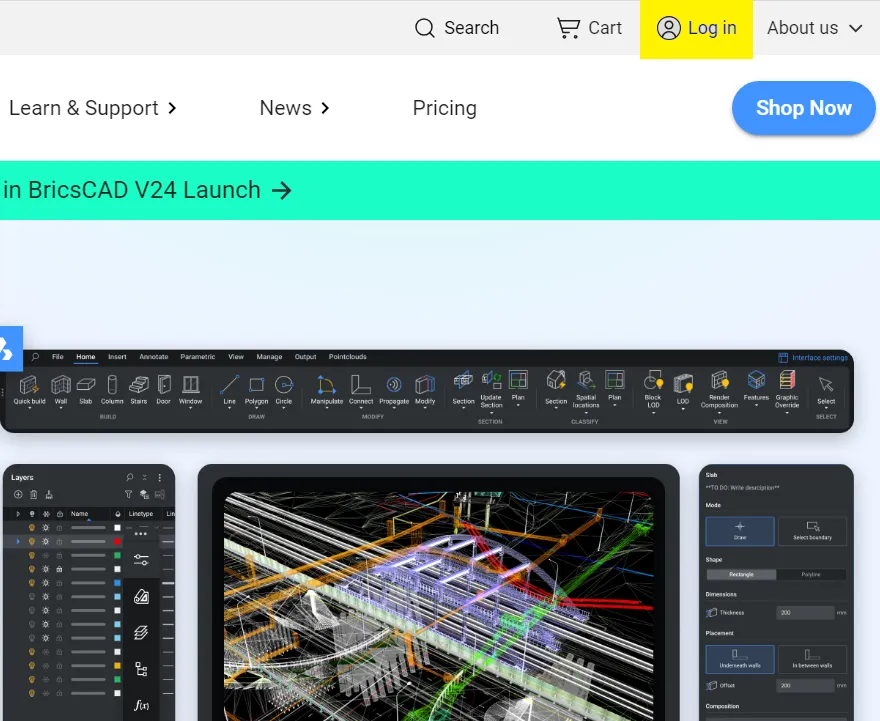
Task: Click the red layer color swatch
Action: pos(117,541)
